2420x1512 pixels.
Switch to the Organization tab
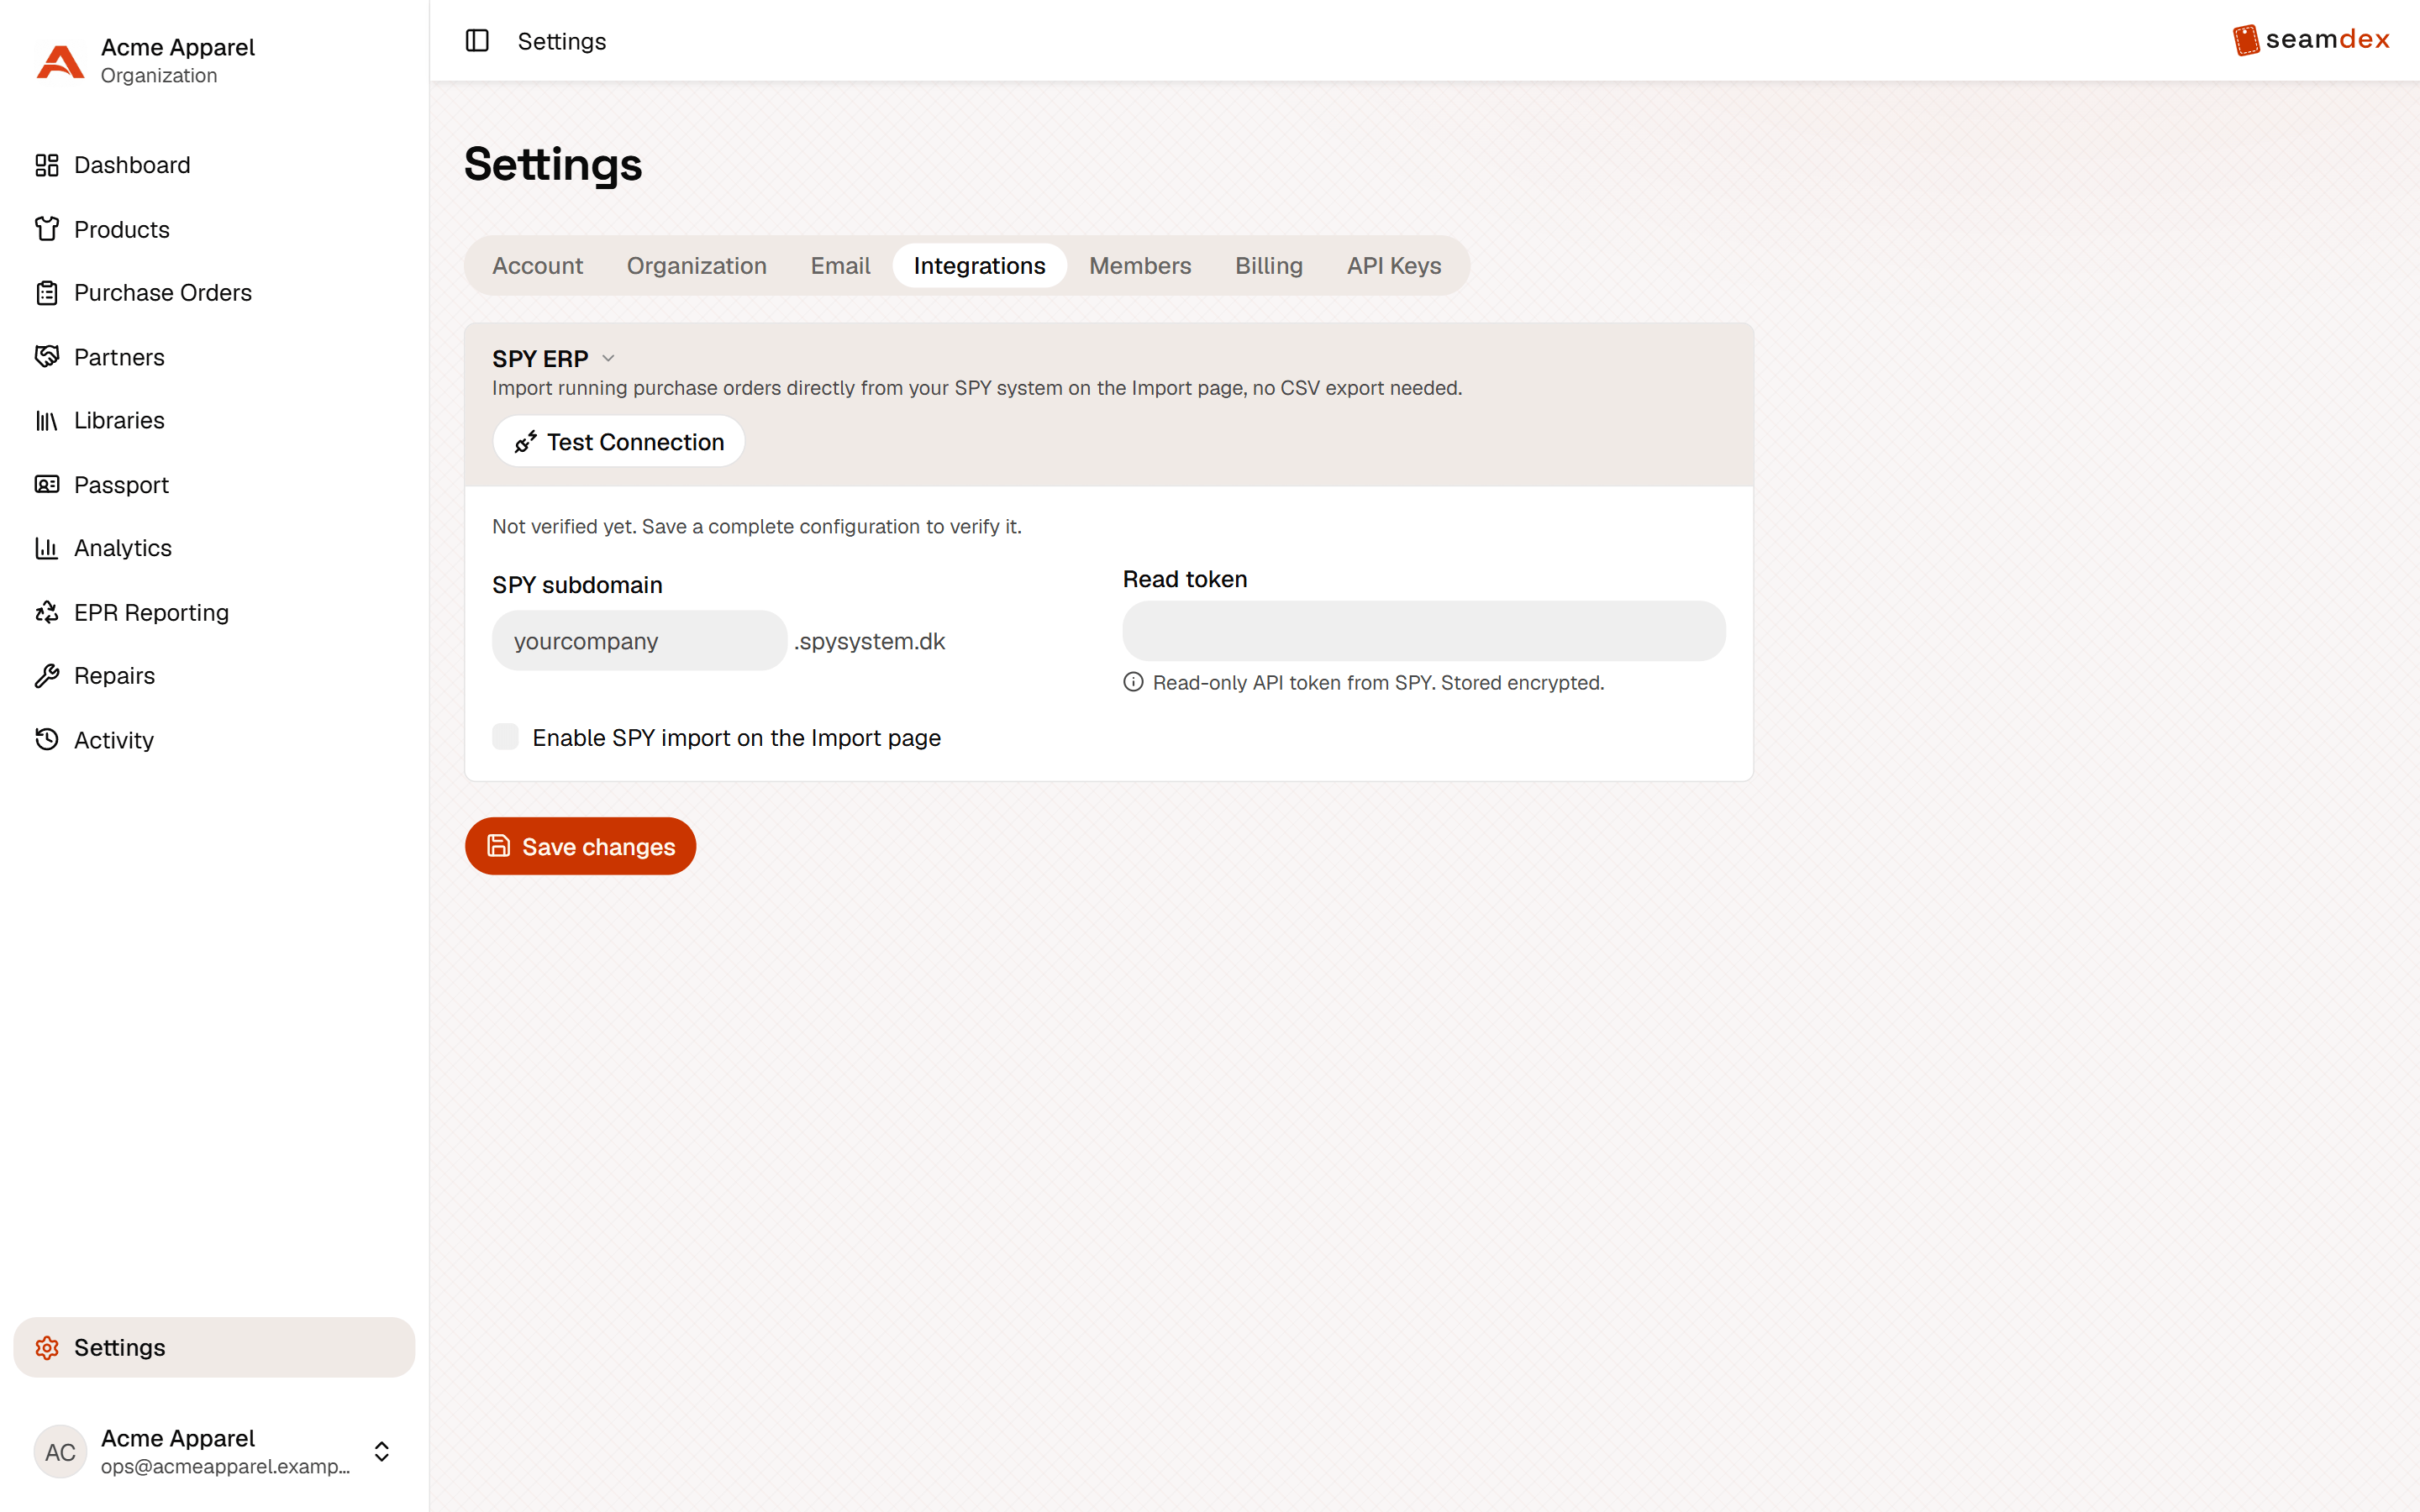coord(697,266)
